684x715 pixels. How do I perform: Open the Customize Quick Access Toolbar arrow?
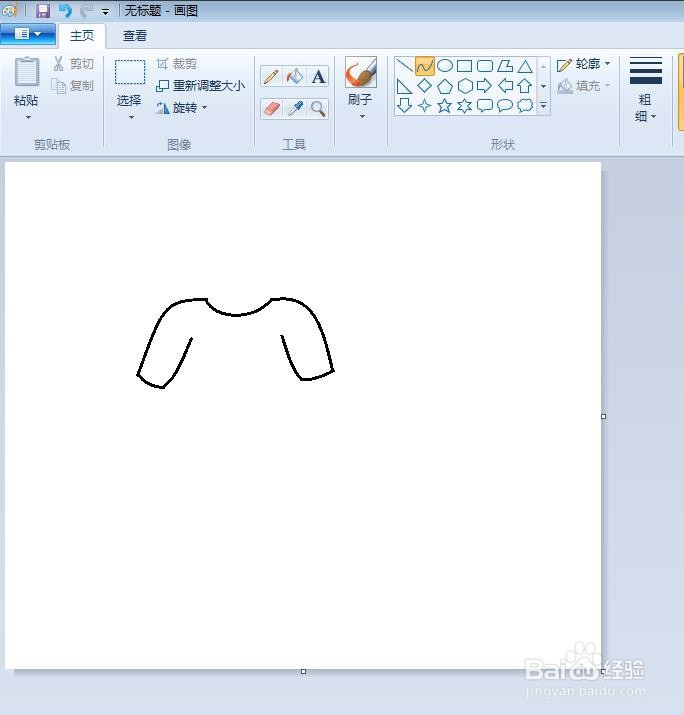105,12
